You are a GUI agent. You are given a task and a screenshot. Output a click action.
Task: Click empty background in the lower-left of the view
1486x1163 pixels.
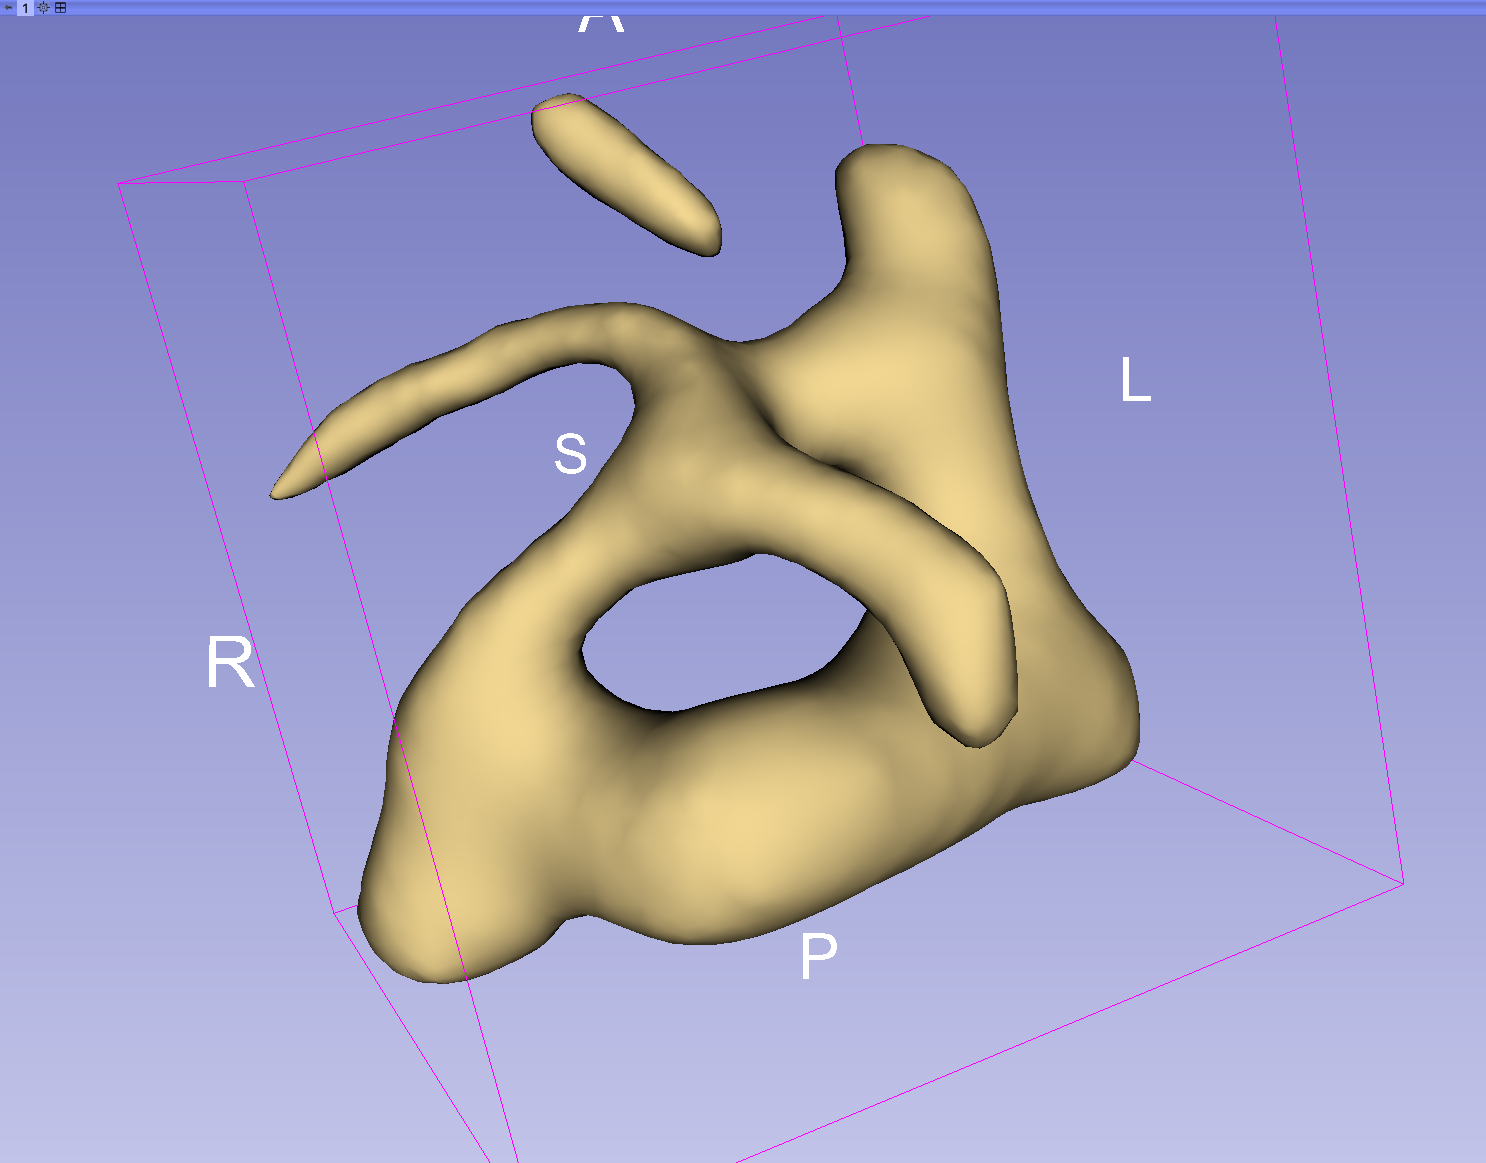pos(150,1050)
